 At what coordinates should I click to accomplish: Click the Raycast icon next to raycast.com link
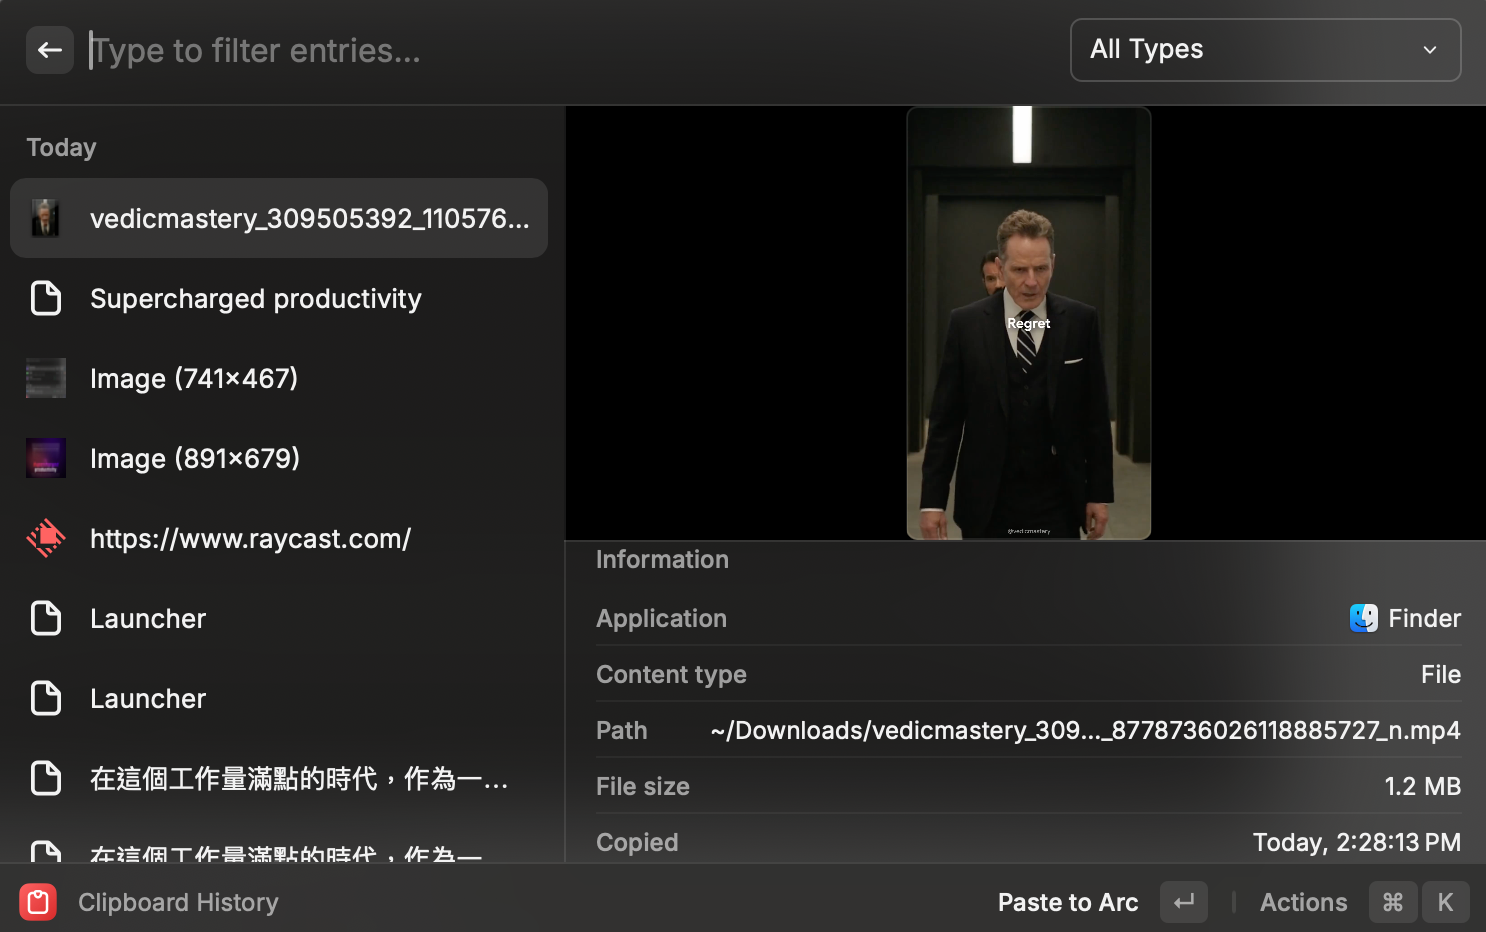[45, 538]
